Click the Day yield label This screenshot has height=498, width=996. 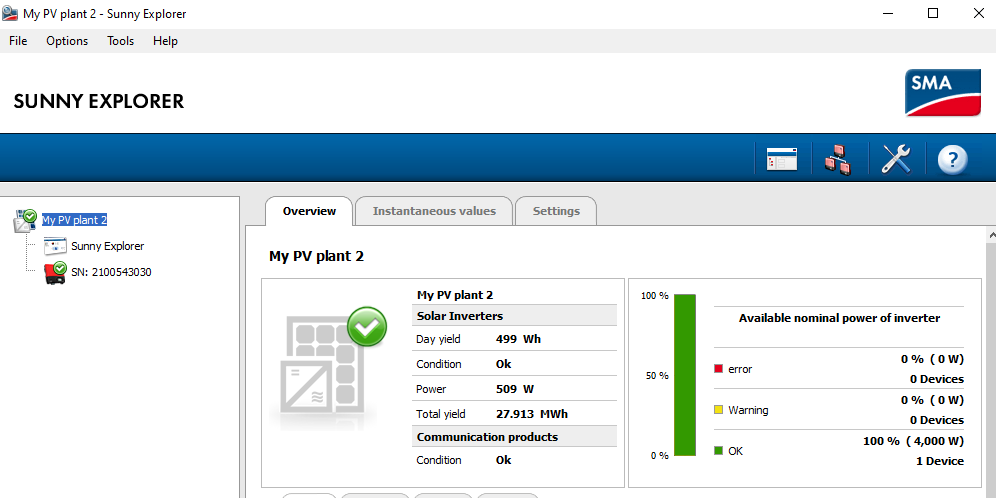(438, 339)
